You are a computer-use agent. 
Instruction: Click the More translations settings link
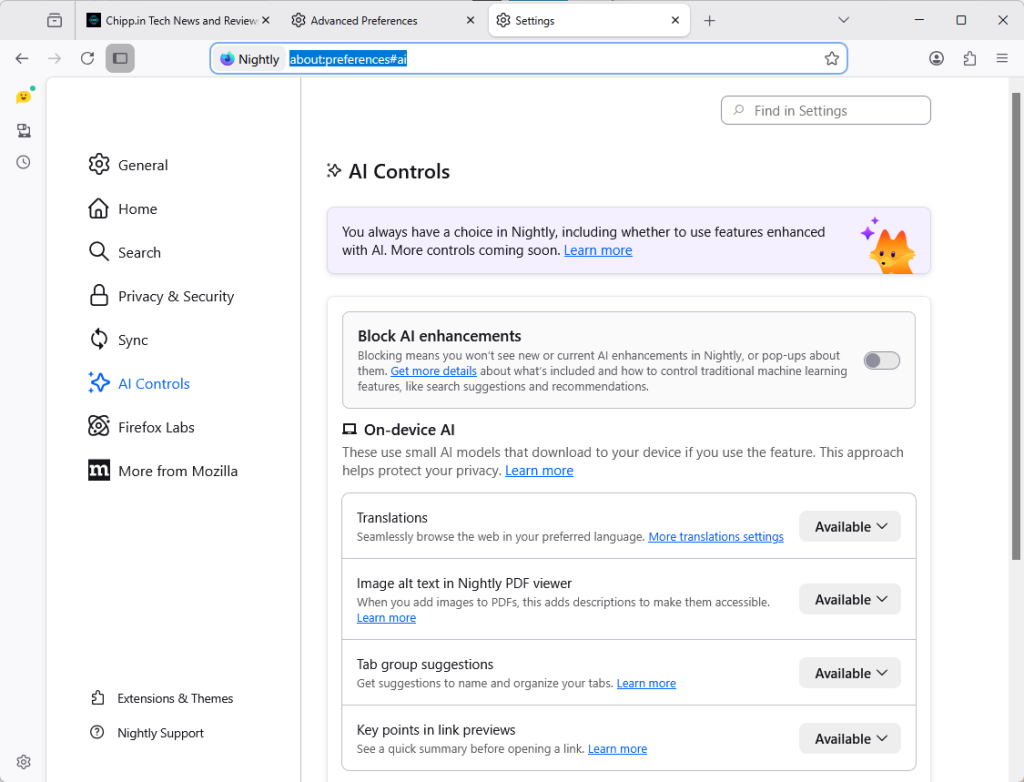pos(715,537)
